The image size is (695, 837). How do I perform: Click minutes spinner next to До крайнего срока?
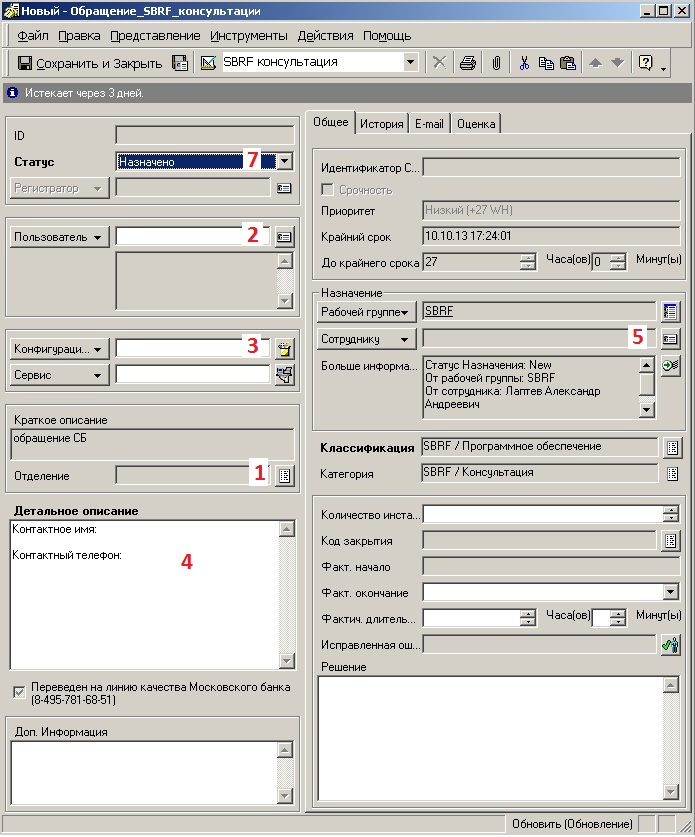(x=618, y=262)
